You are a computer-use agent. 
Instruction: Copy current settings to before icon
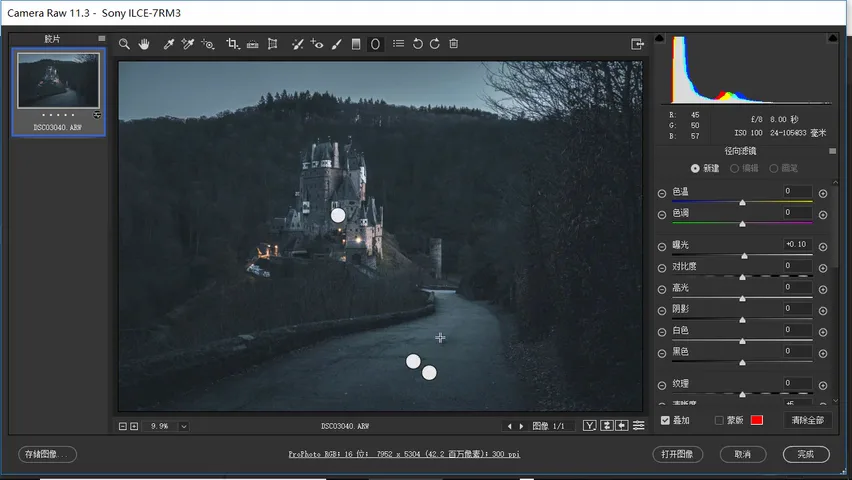622,426
